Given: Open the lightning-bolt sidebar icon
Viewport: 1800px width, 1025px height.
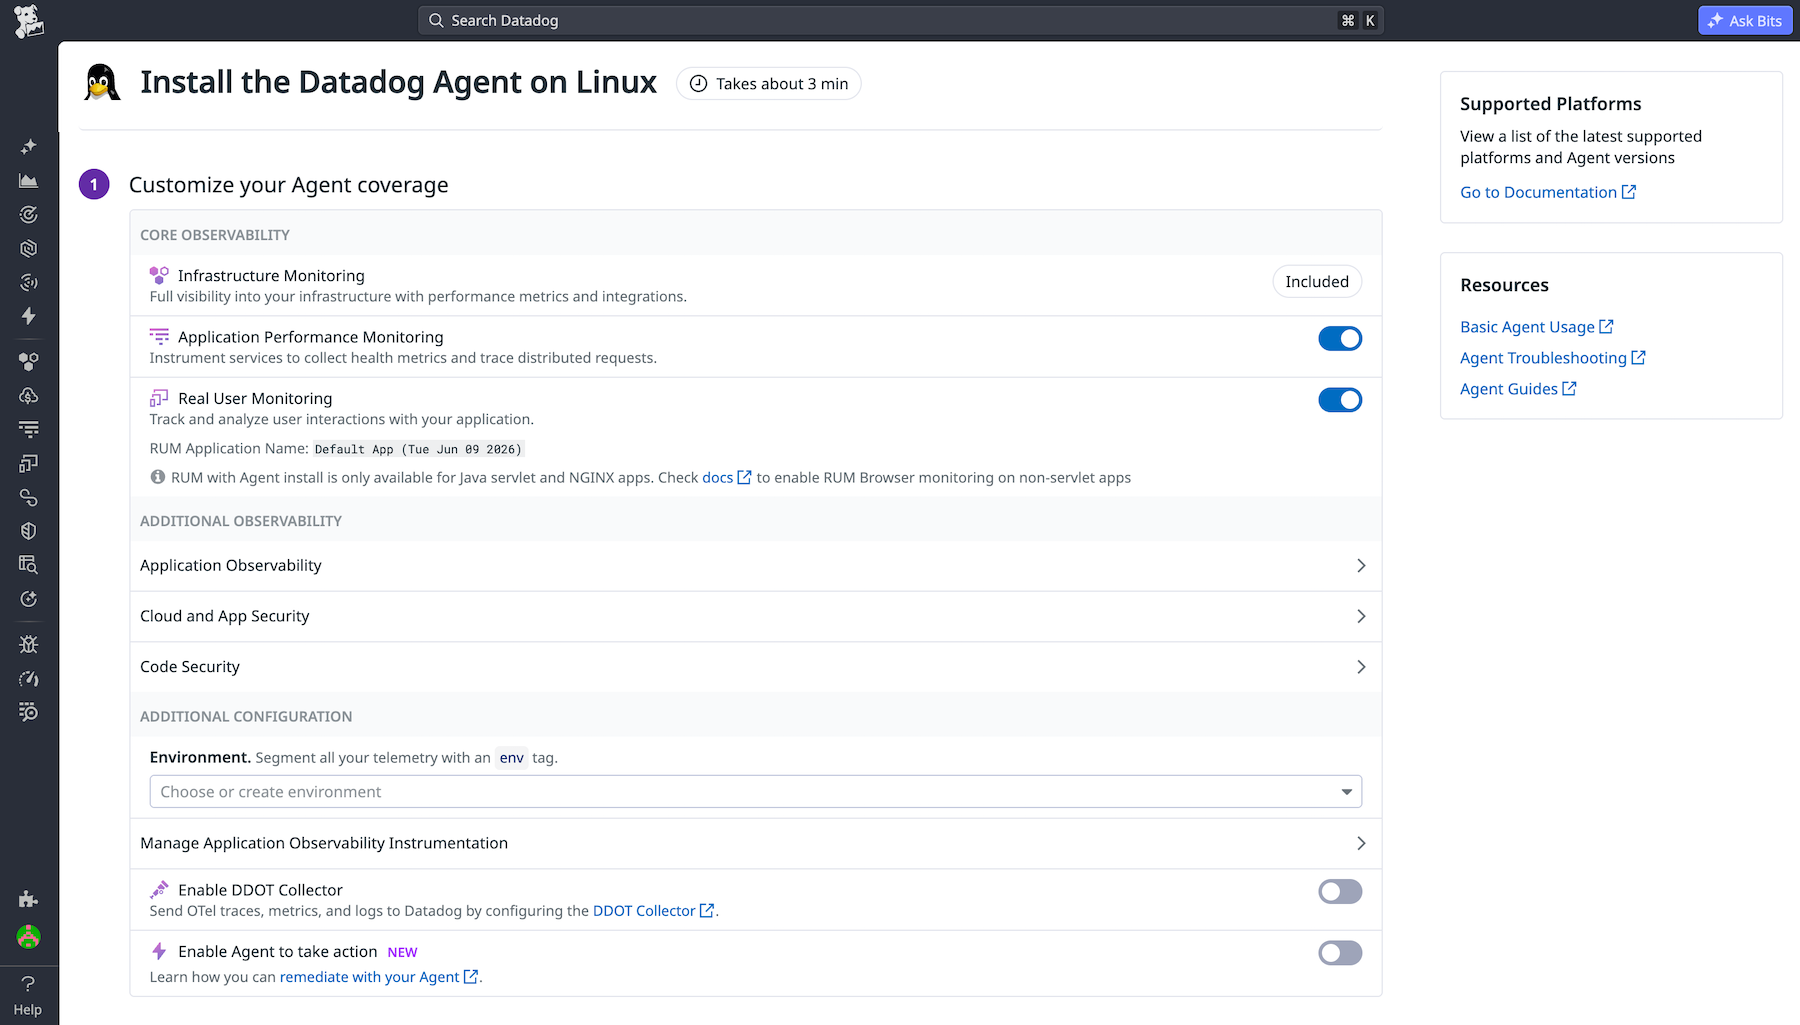Looking at the screenshot, I should tap(29, 316).
